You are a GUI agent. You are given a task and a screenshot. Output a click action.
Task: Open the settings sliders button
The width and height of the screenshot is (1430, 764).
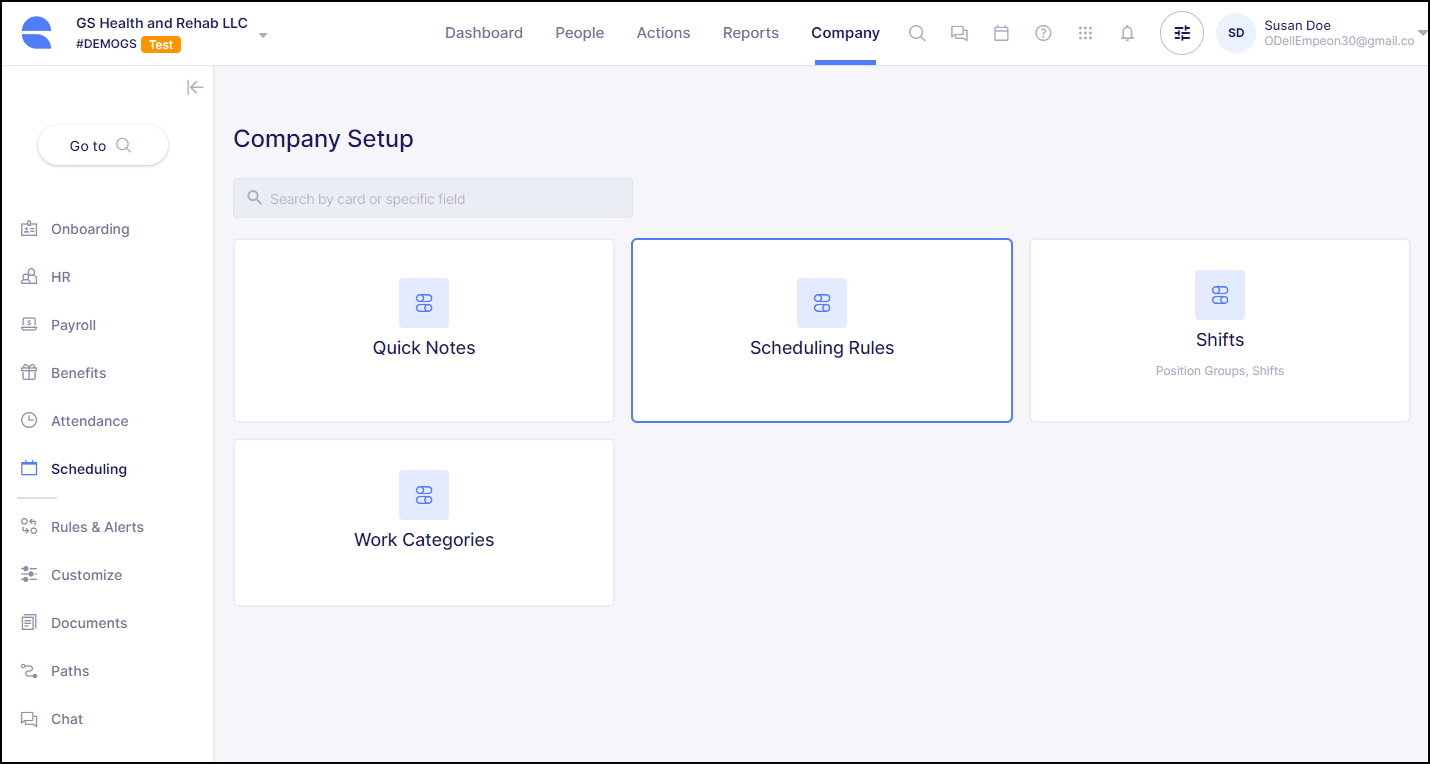click(x=1182, y=33)
